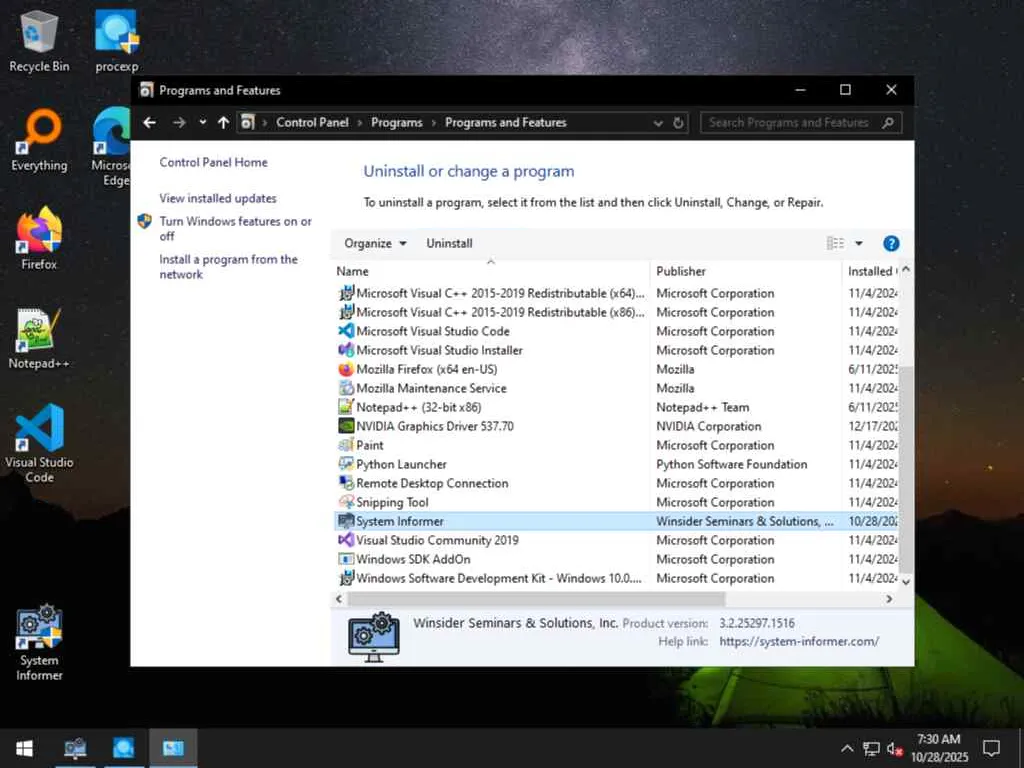The image size is (1024, 768).
Task: Open View installed updates link
Action: [x=217, y=199]
